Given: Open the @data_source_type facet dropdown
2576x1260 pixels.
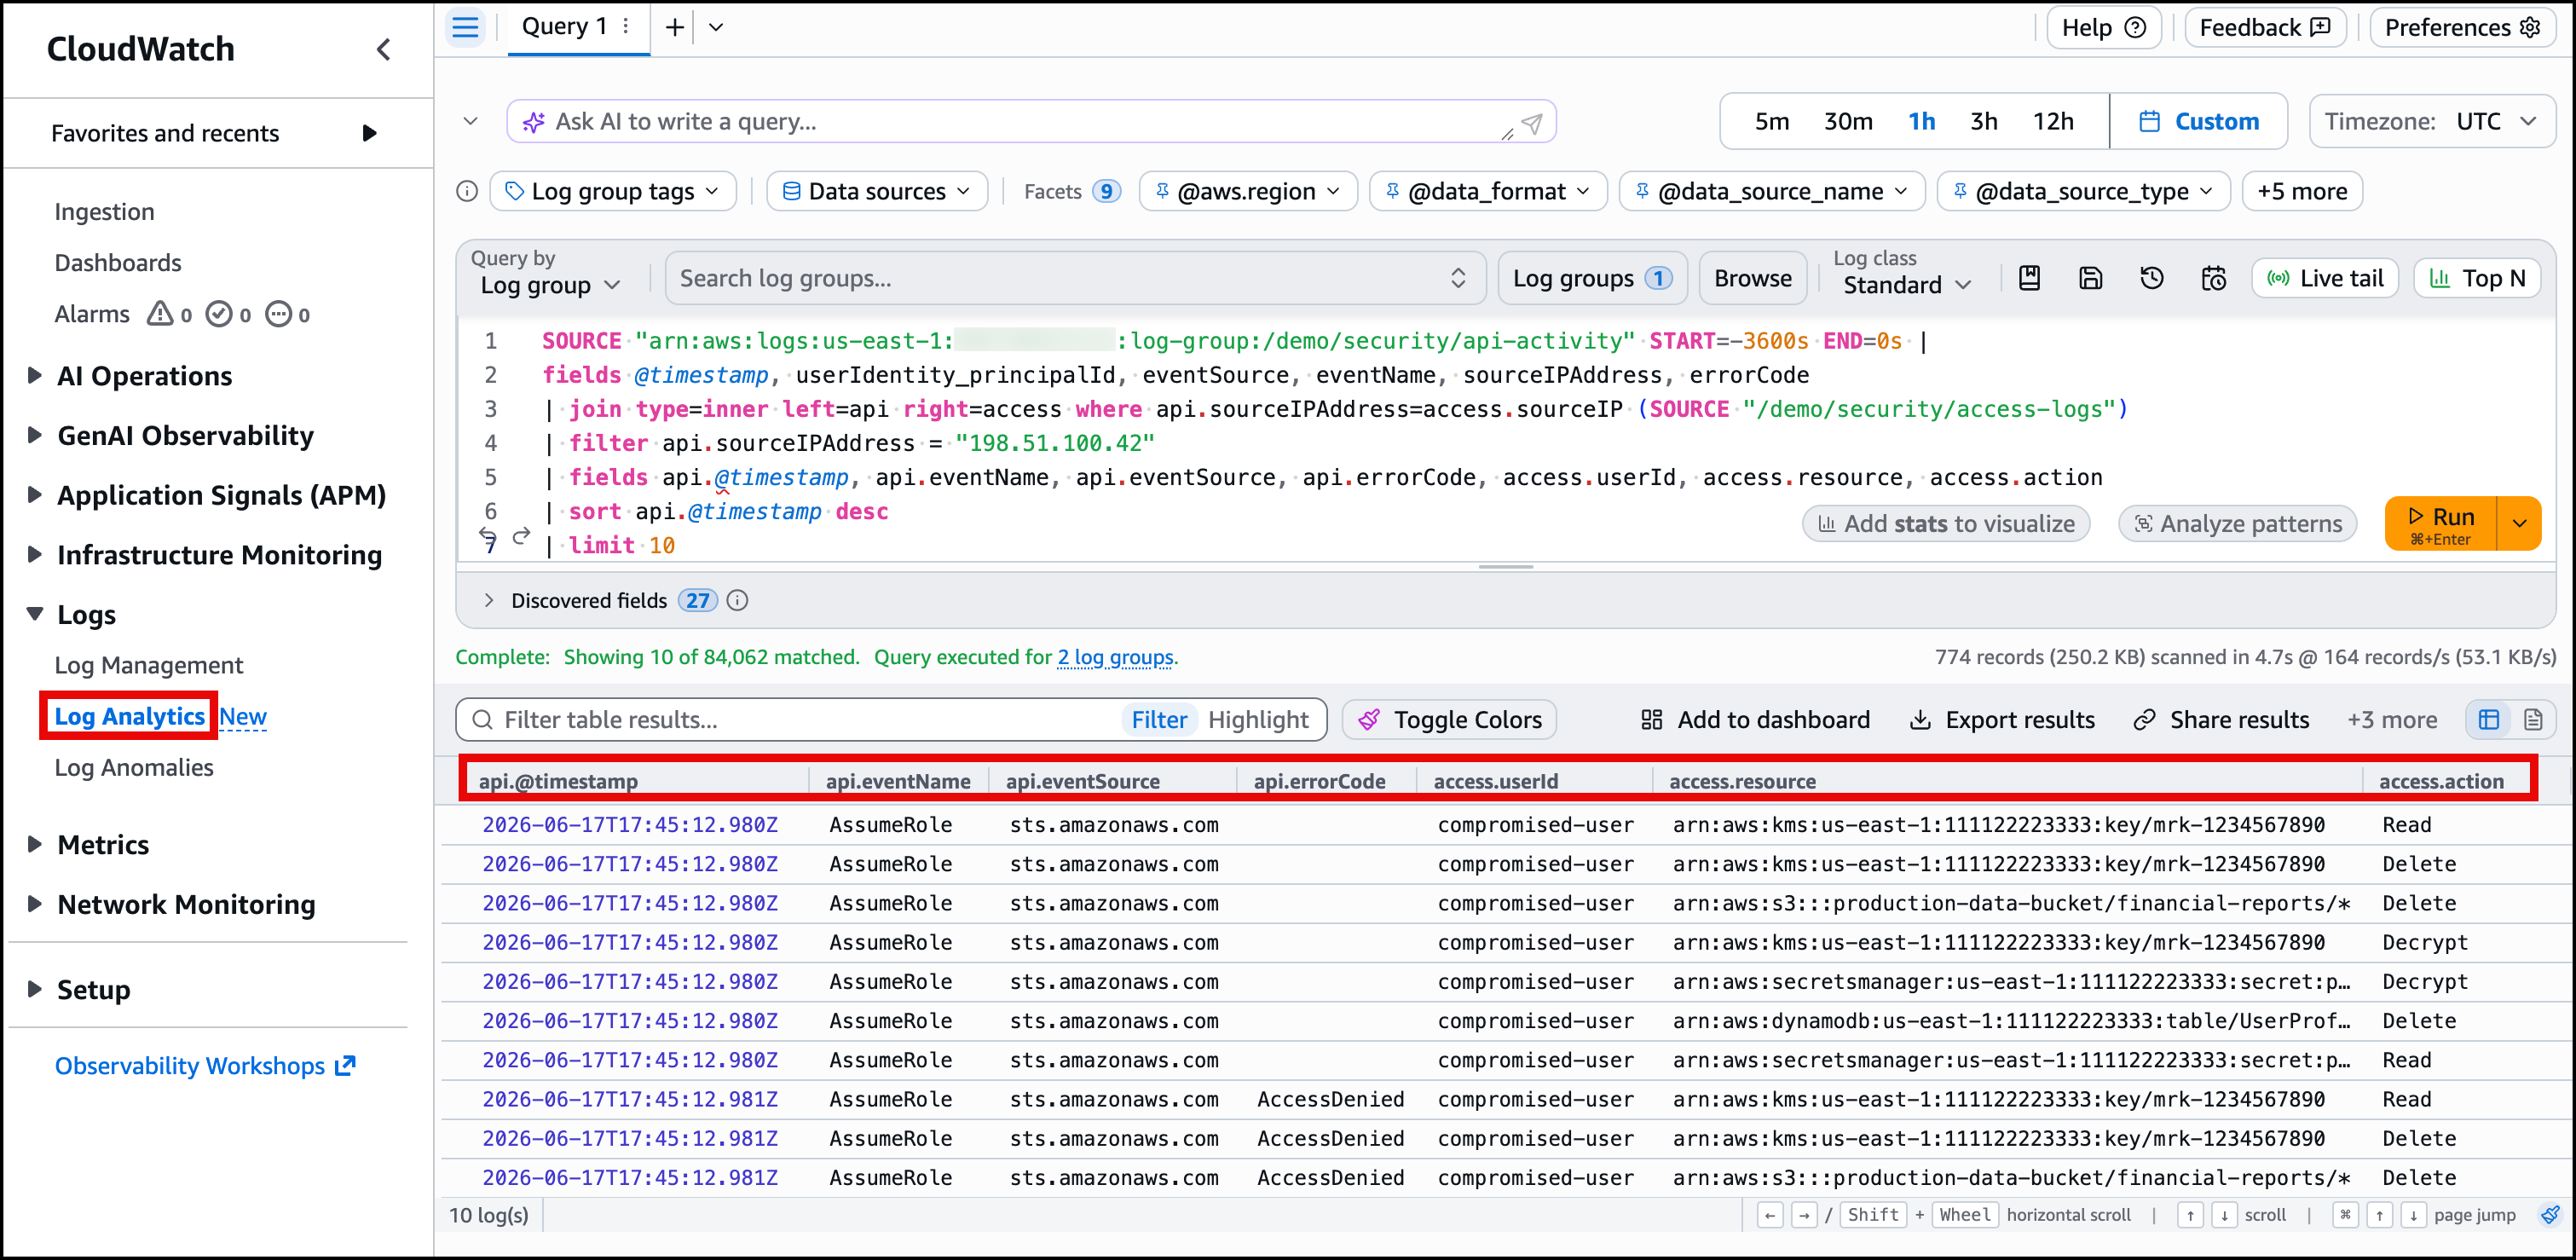Looking at the screenshot, I should 2083,191.
